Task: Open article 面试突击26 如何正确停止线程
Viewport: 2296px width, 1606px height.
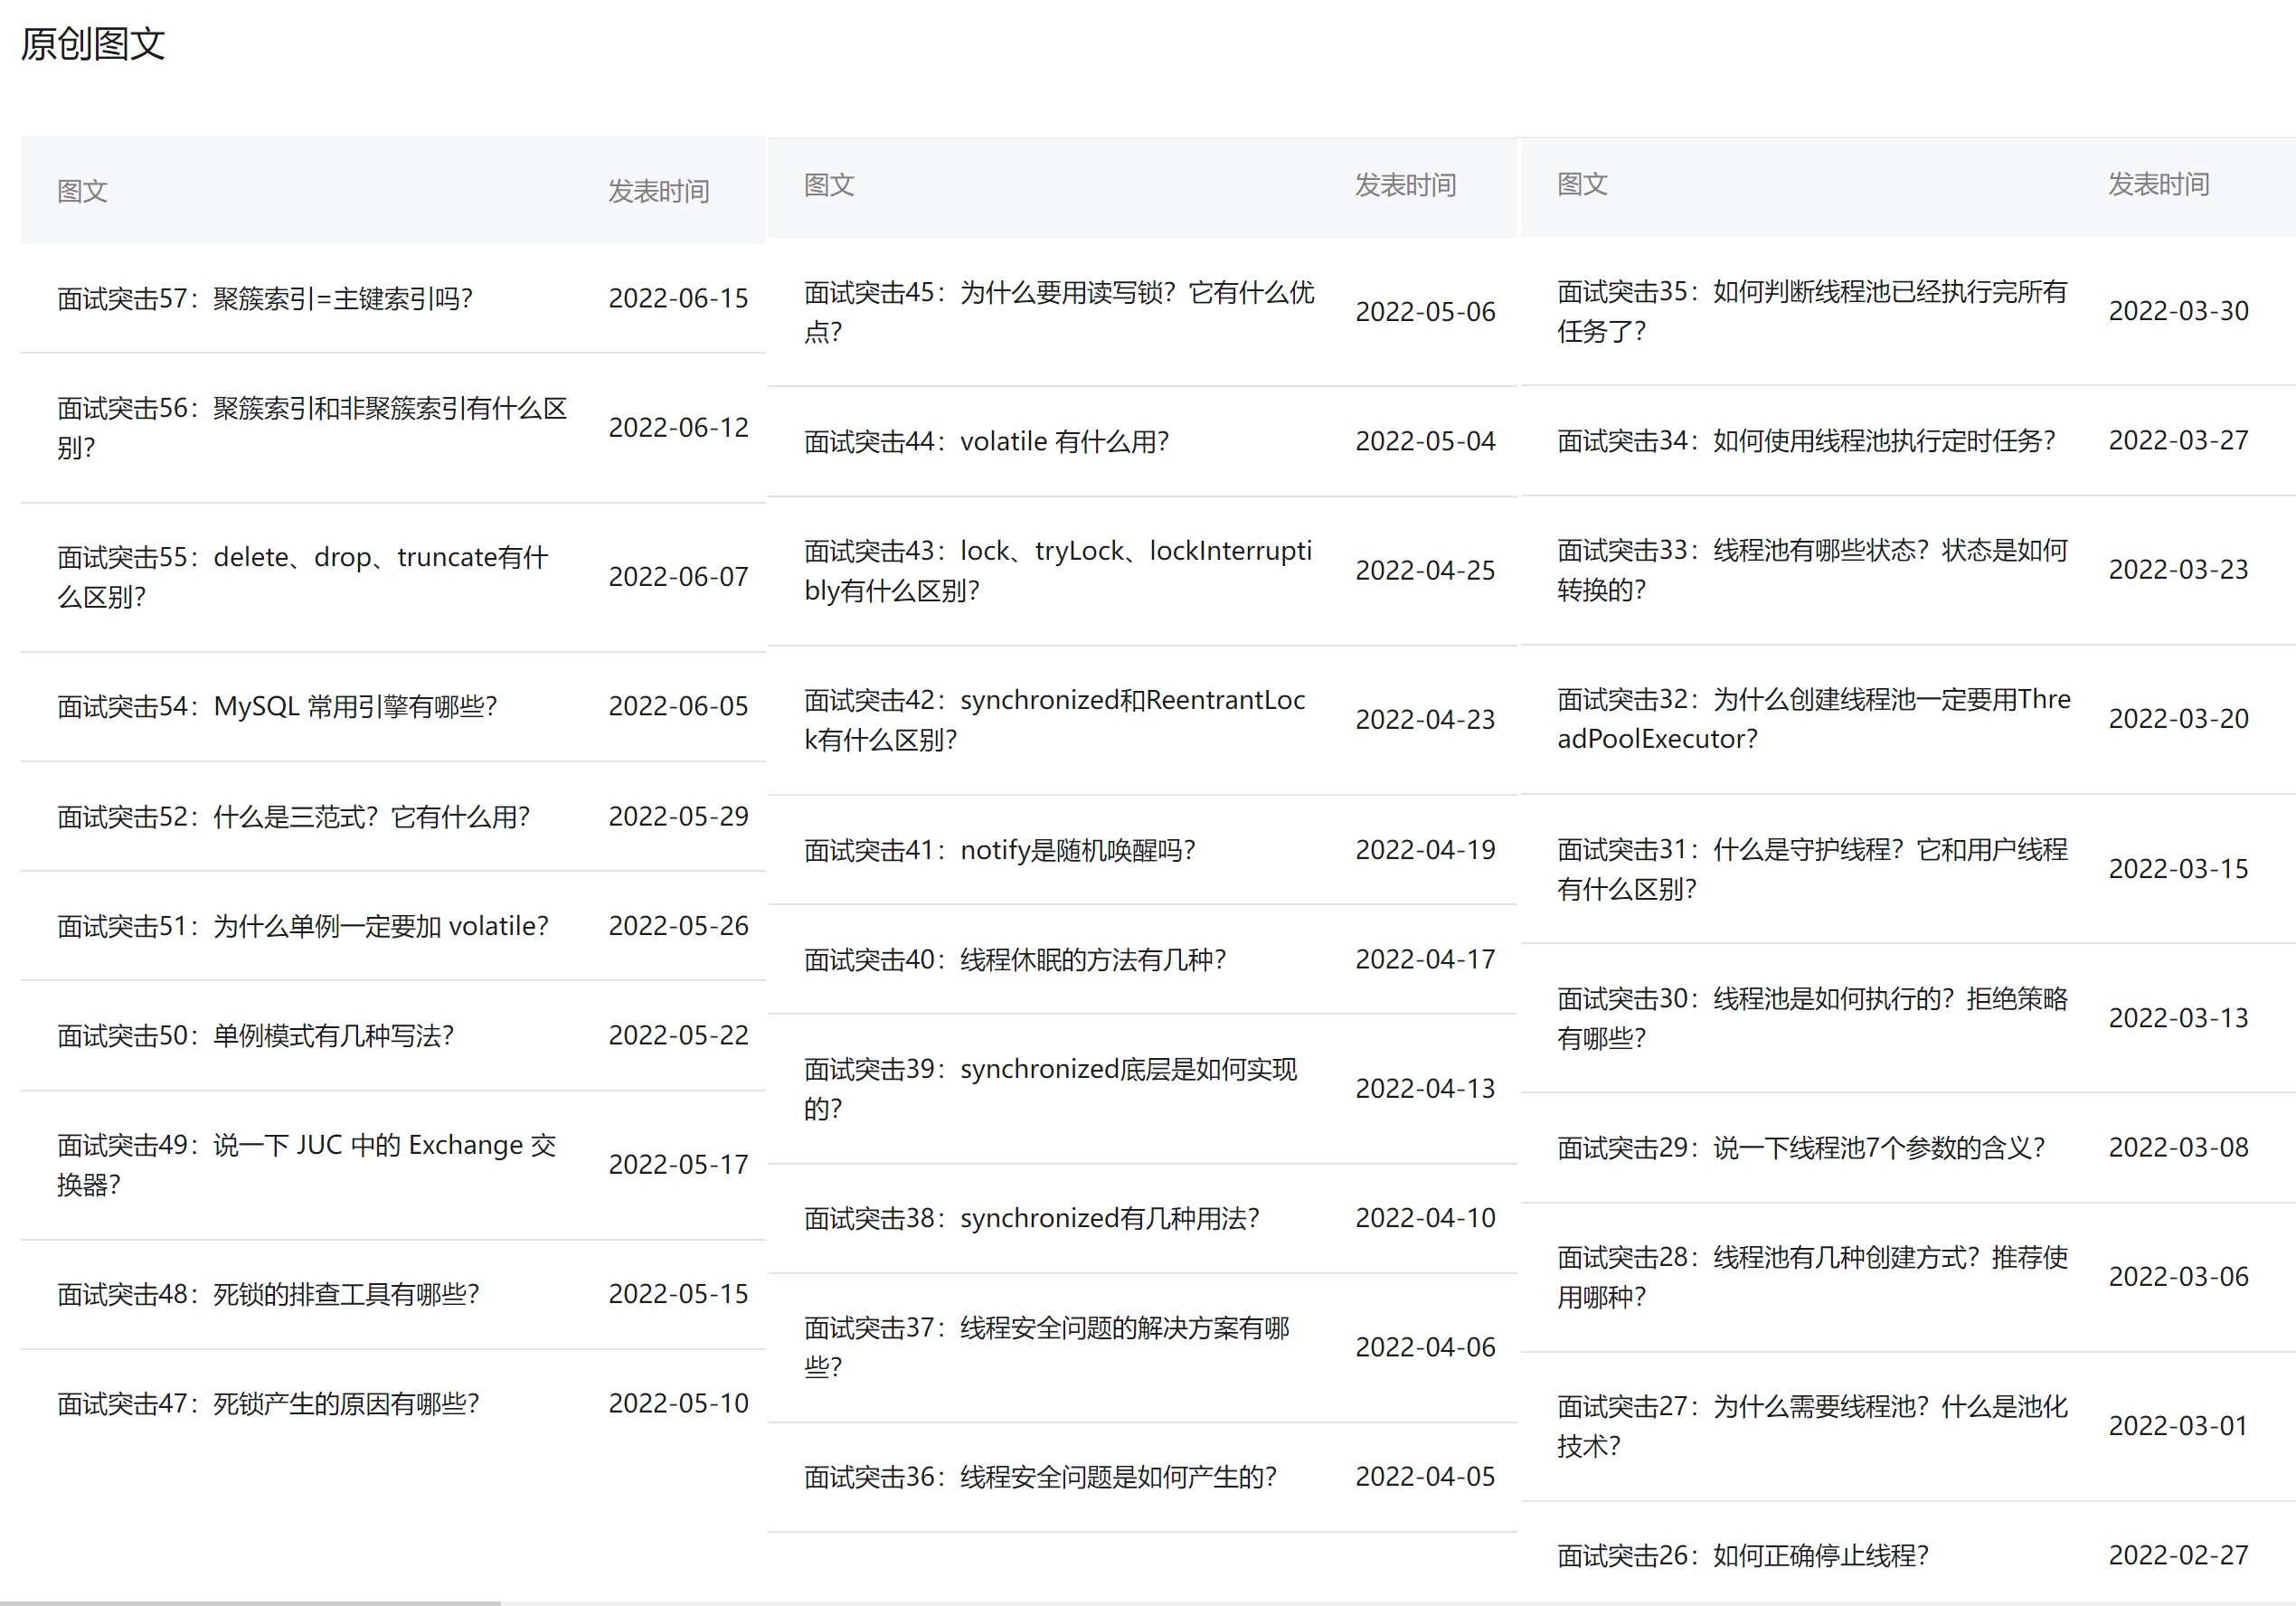Action: pyautogui.click(x=1743, y=1555)
